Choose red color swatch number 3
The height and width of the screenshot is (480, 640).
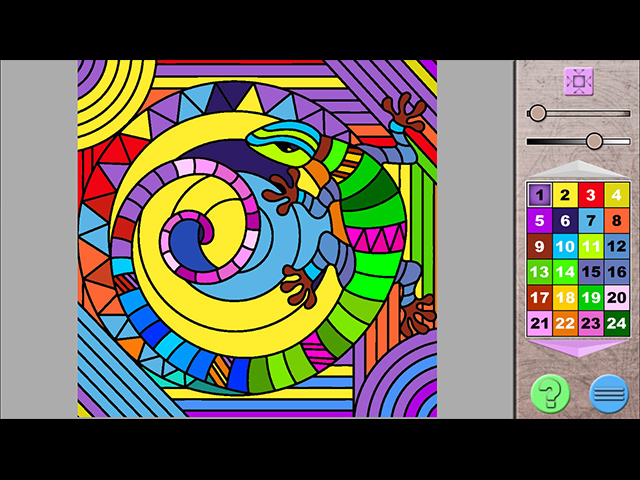[591, 195]
